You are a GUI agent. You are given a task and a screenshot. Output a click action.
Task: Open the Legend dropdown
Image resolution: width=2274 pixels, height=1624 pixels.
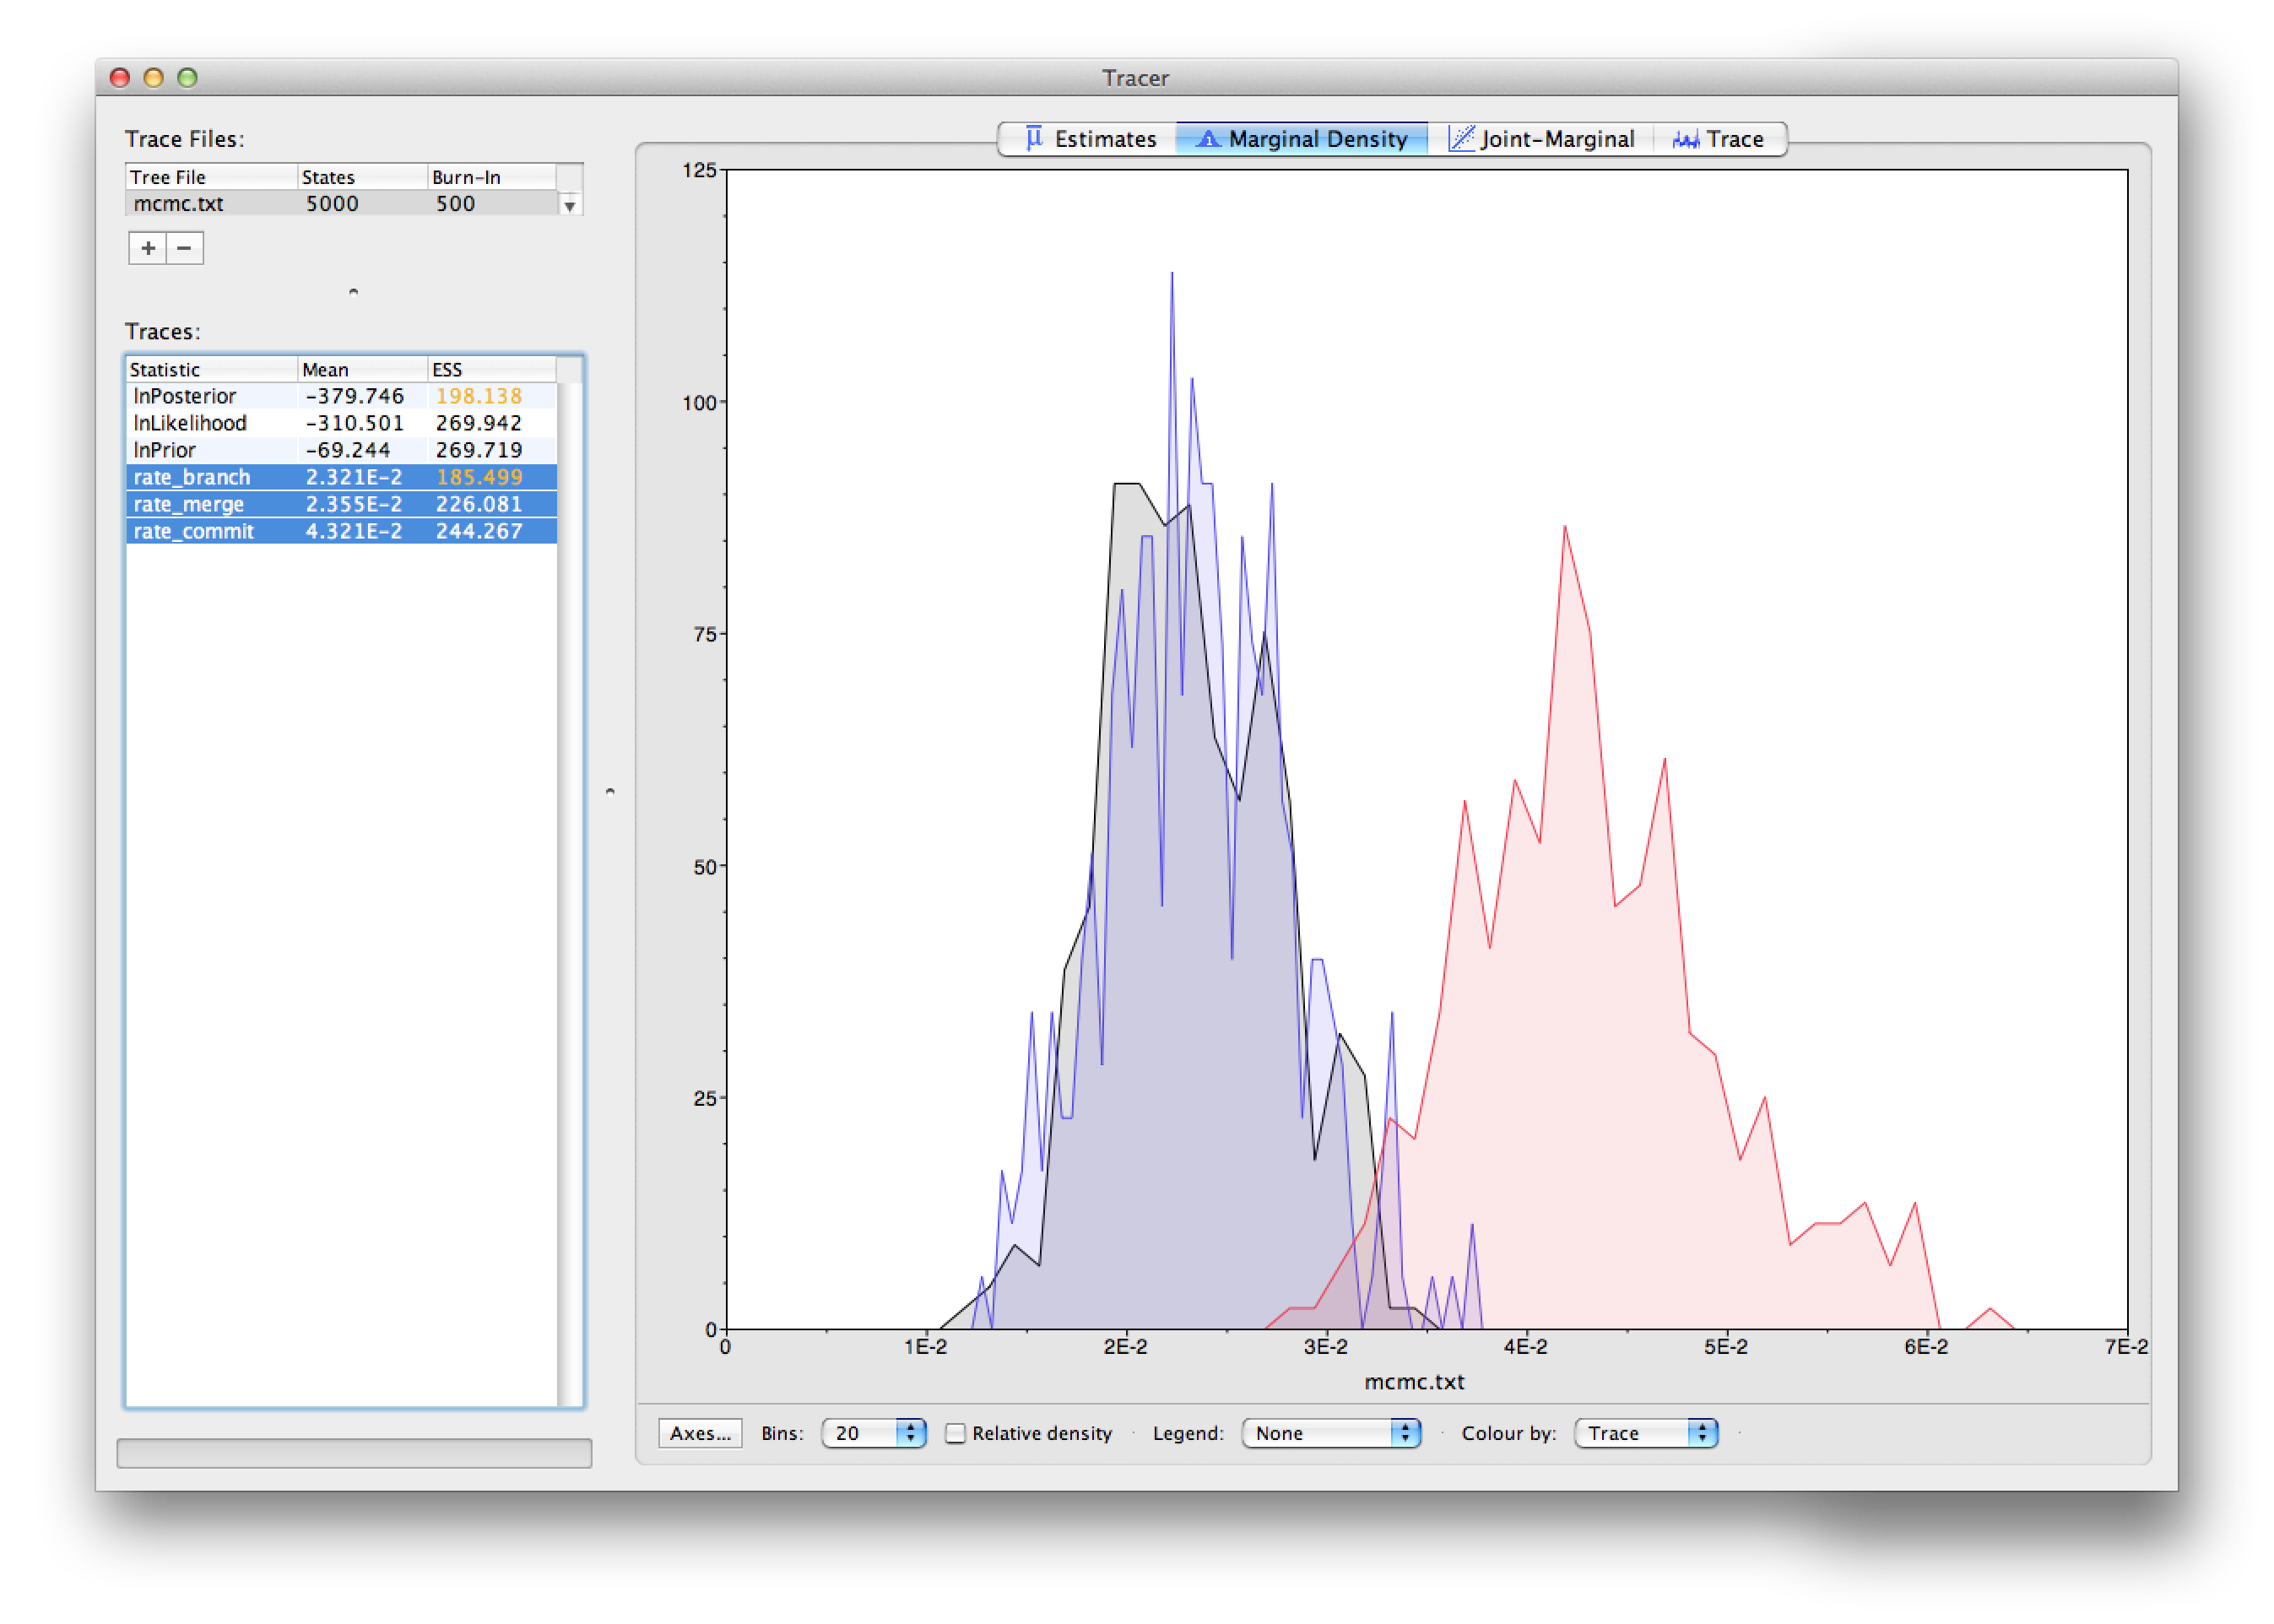(x=1331, y=1433)
